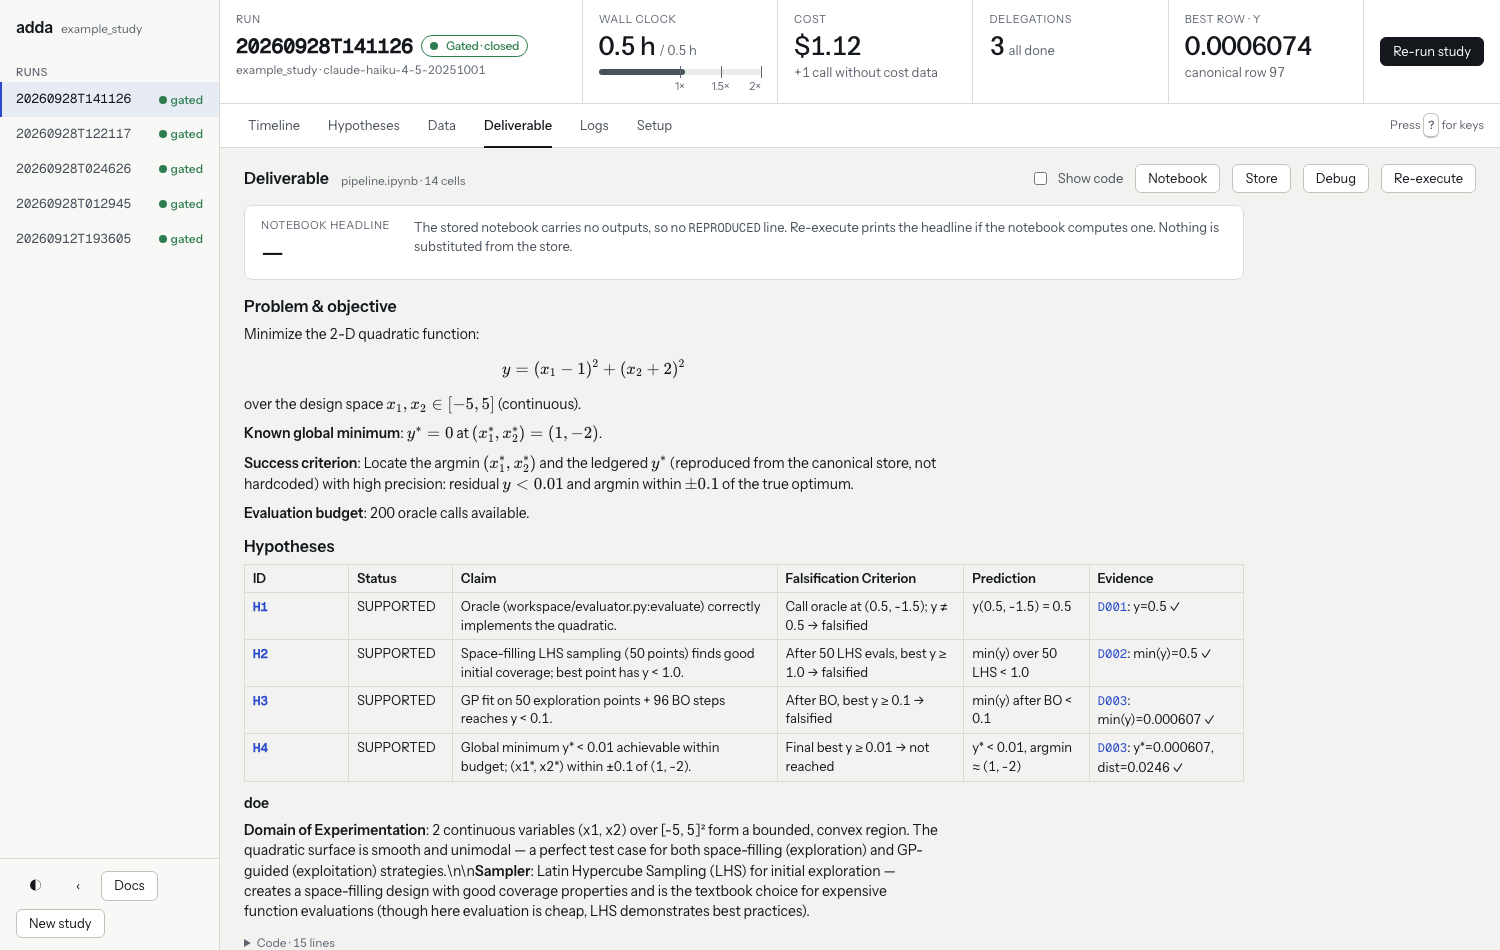Select run 20260928T122117 in sidebar
Image resolution: width=1500 pixels, height=950 pixels.
(x=110, y=134)
